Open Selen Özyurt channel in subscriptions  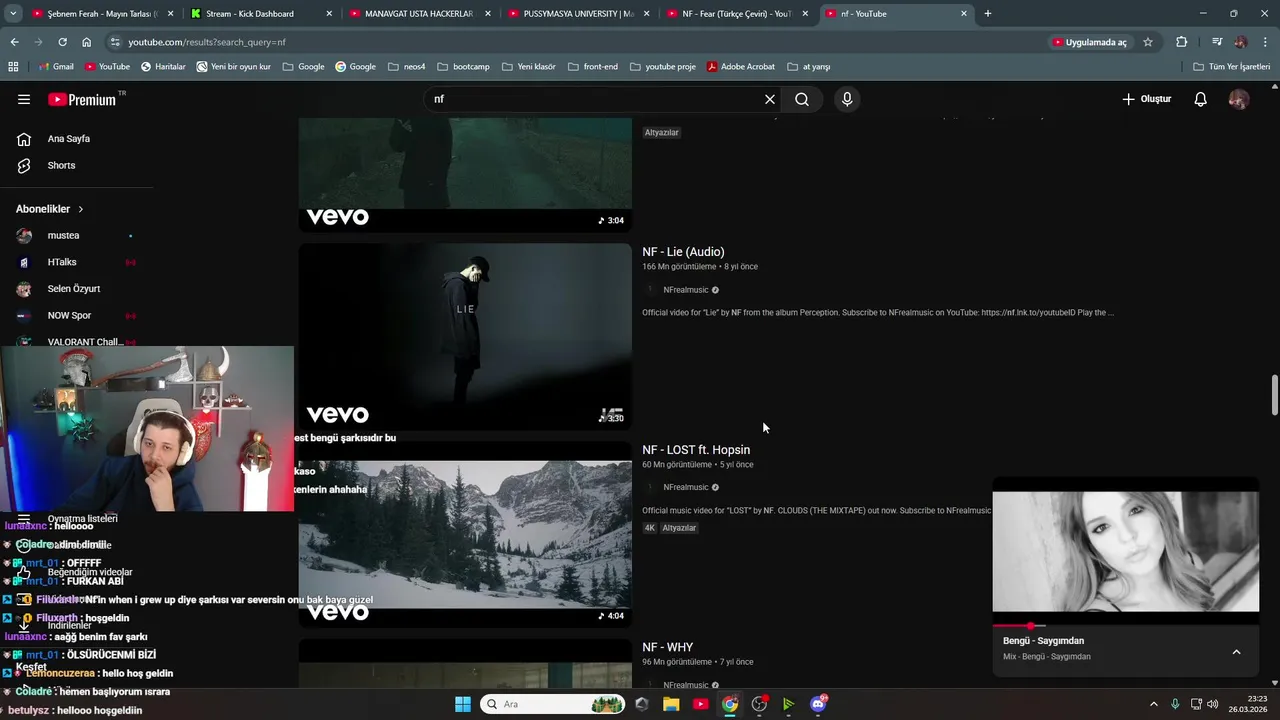point(73,289)
